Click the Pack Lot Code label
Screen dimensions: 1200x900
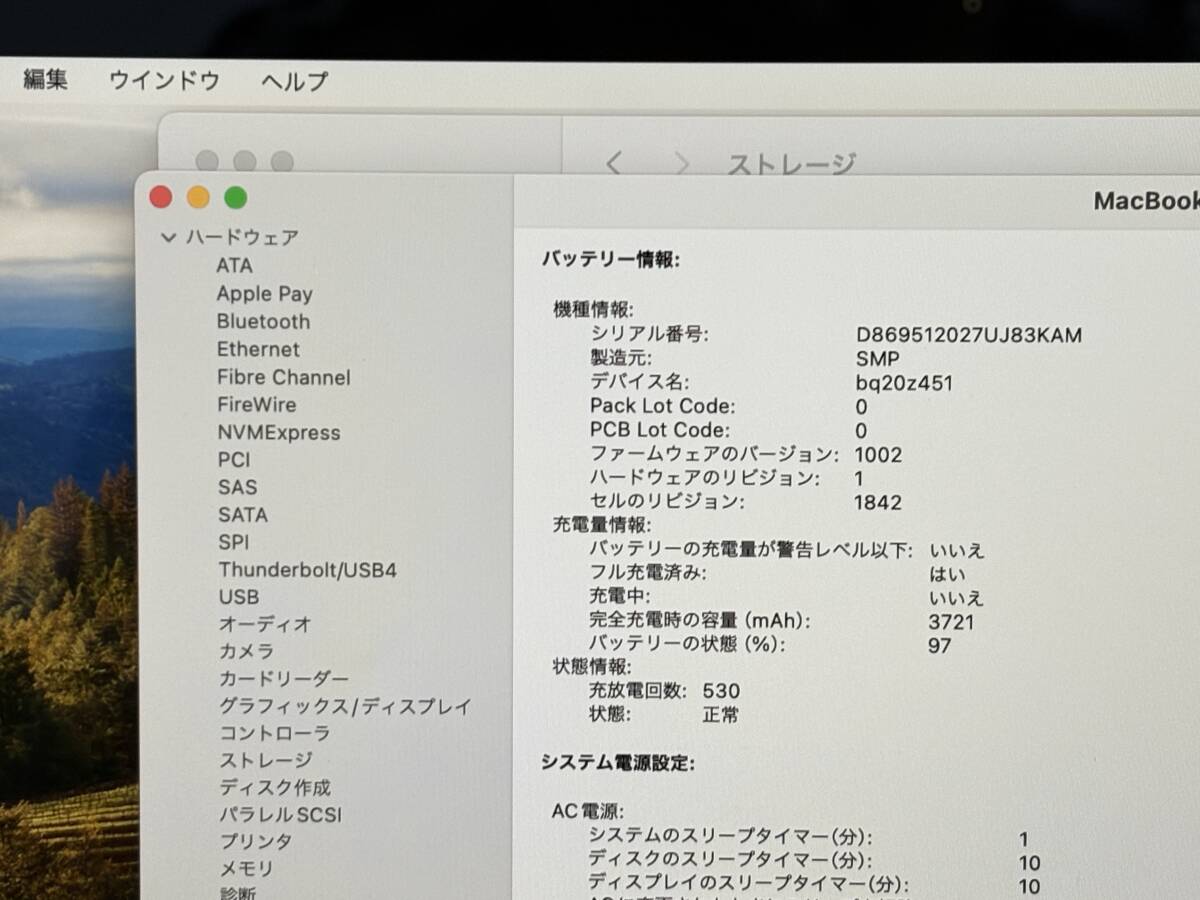[662, 406]
